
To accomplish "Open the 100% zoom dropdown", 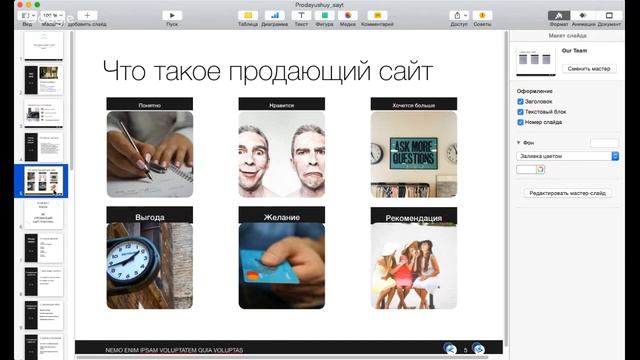I will click(x=53, y=16).
